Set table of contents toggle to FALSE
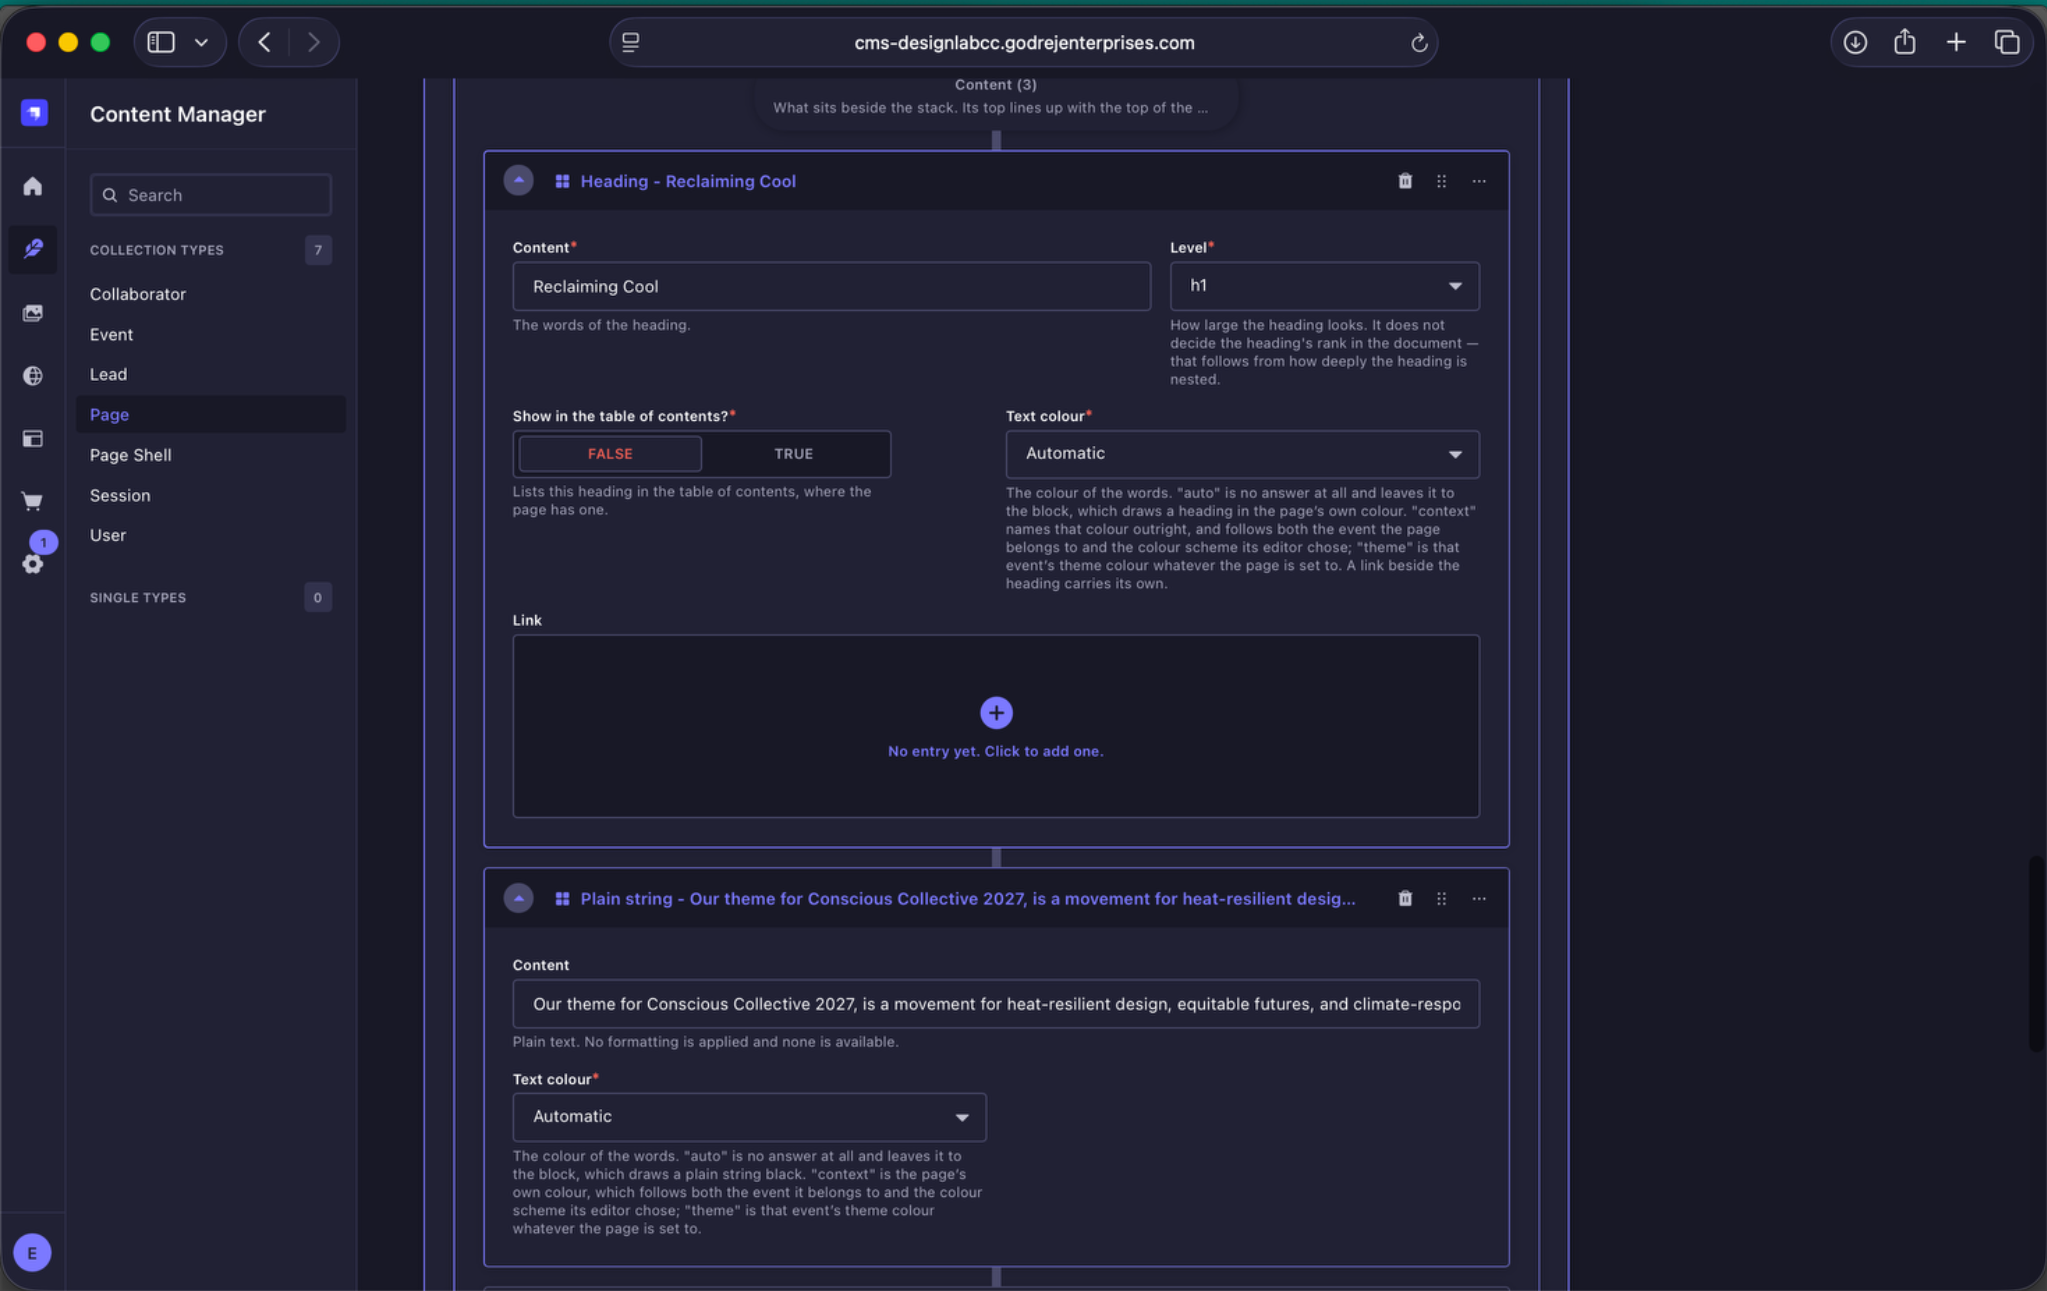Viewport: 2047px width, 1291px height. point(610,454)
